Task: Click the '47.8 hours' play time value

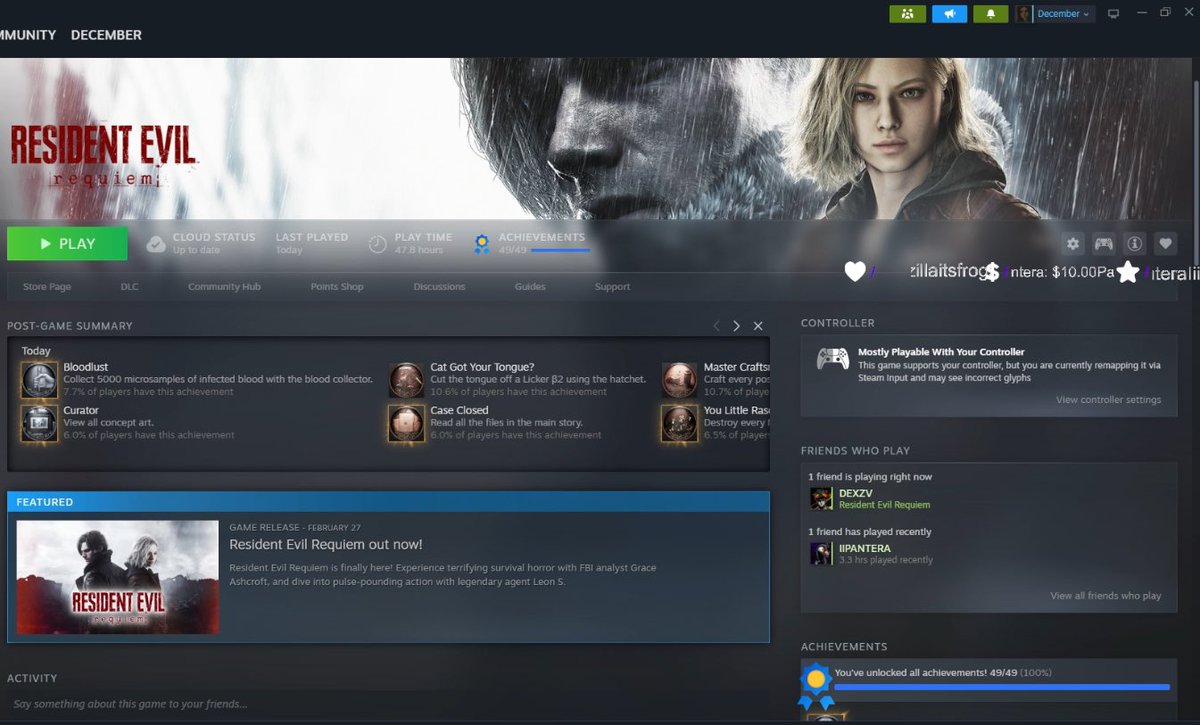Action: pos(418,250)
